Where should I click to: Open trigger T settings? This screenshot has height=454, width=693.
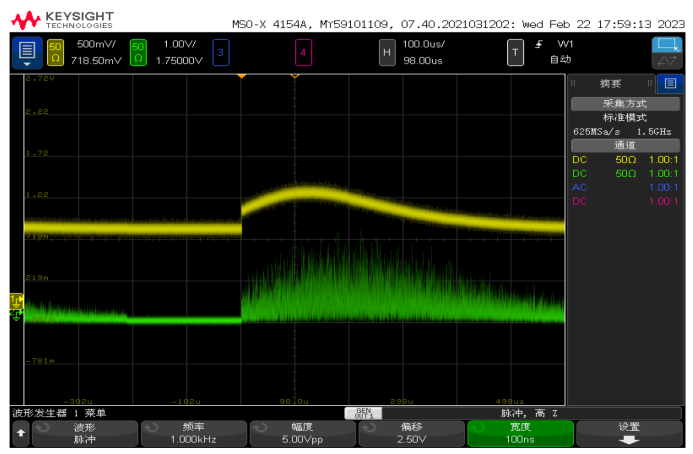point(515,50)
